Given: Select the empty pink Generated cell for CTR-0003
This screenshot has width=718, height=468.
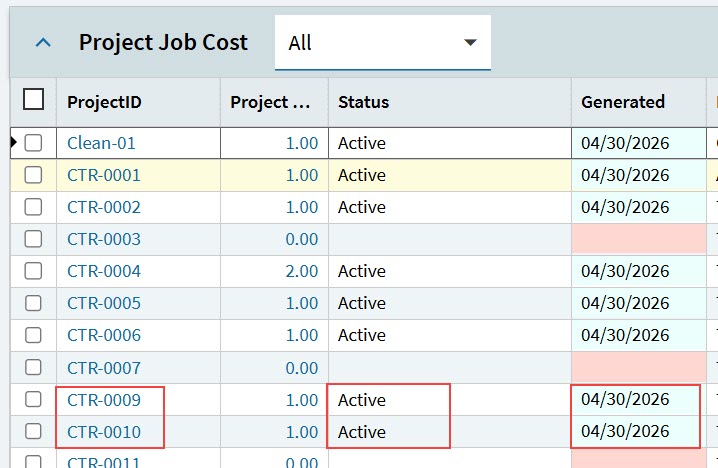Looking at the screenshot, I should (x=639, y=239).
